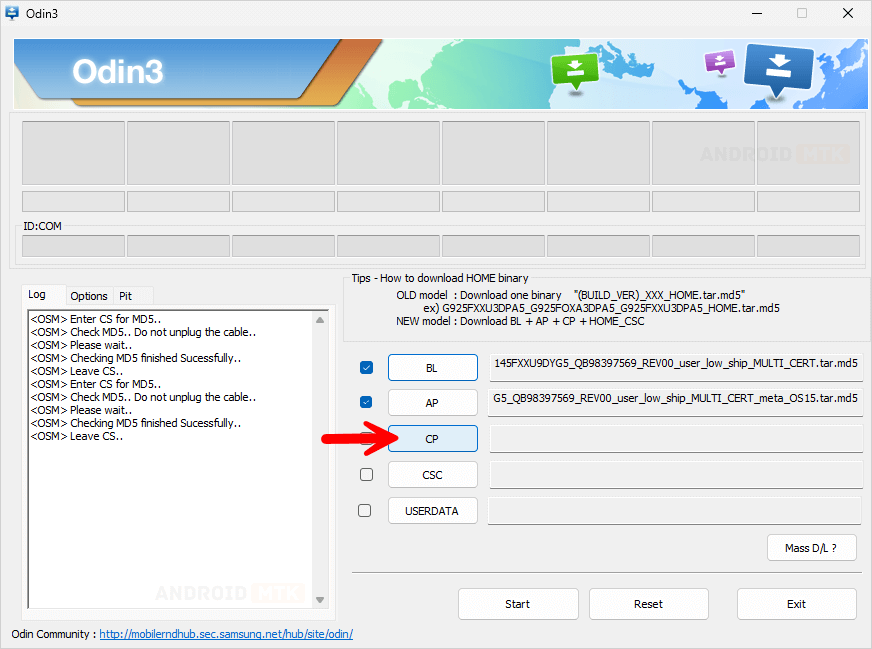
Task: Uncheck the BL checkbox
Action: tap(366, 368)
